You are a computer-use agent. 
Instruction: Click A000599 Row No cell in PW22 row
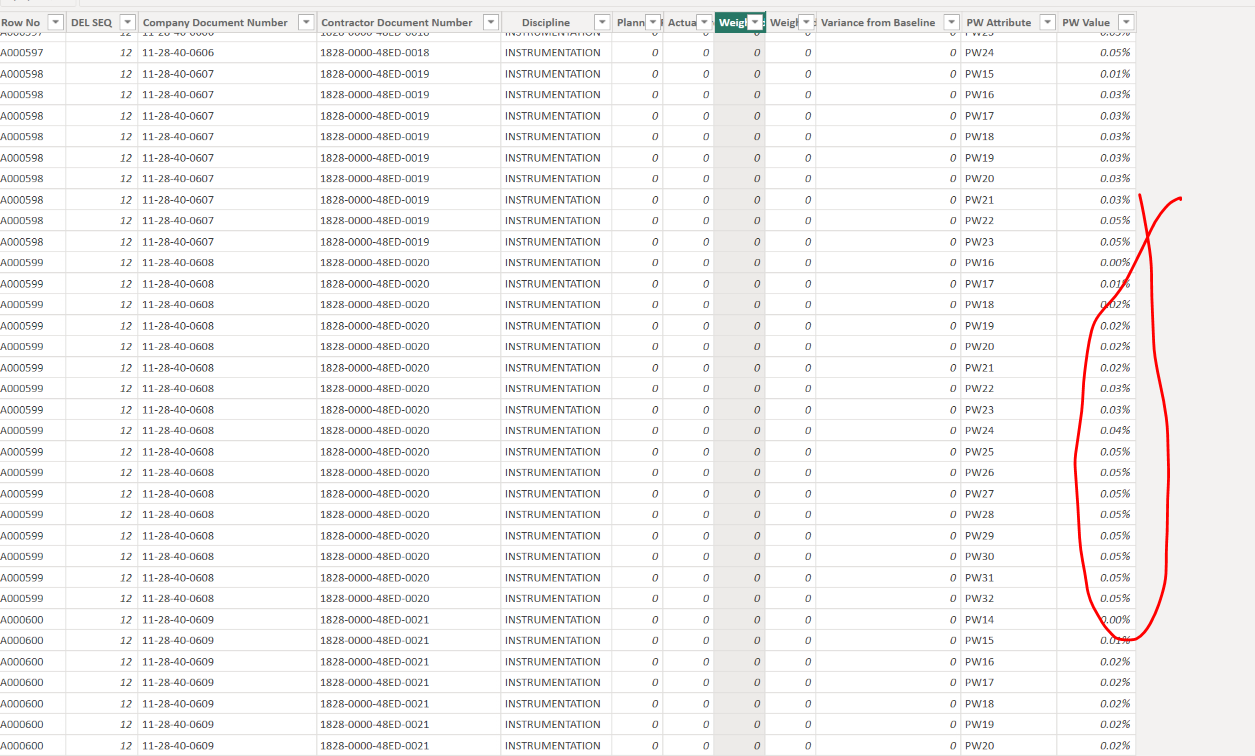pyautogui.click(x=33, y=388)
